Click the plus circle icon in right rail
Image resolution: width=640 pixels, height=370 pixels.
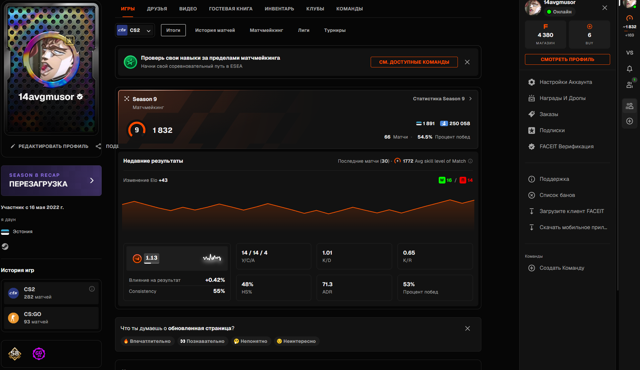point(629,121)
